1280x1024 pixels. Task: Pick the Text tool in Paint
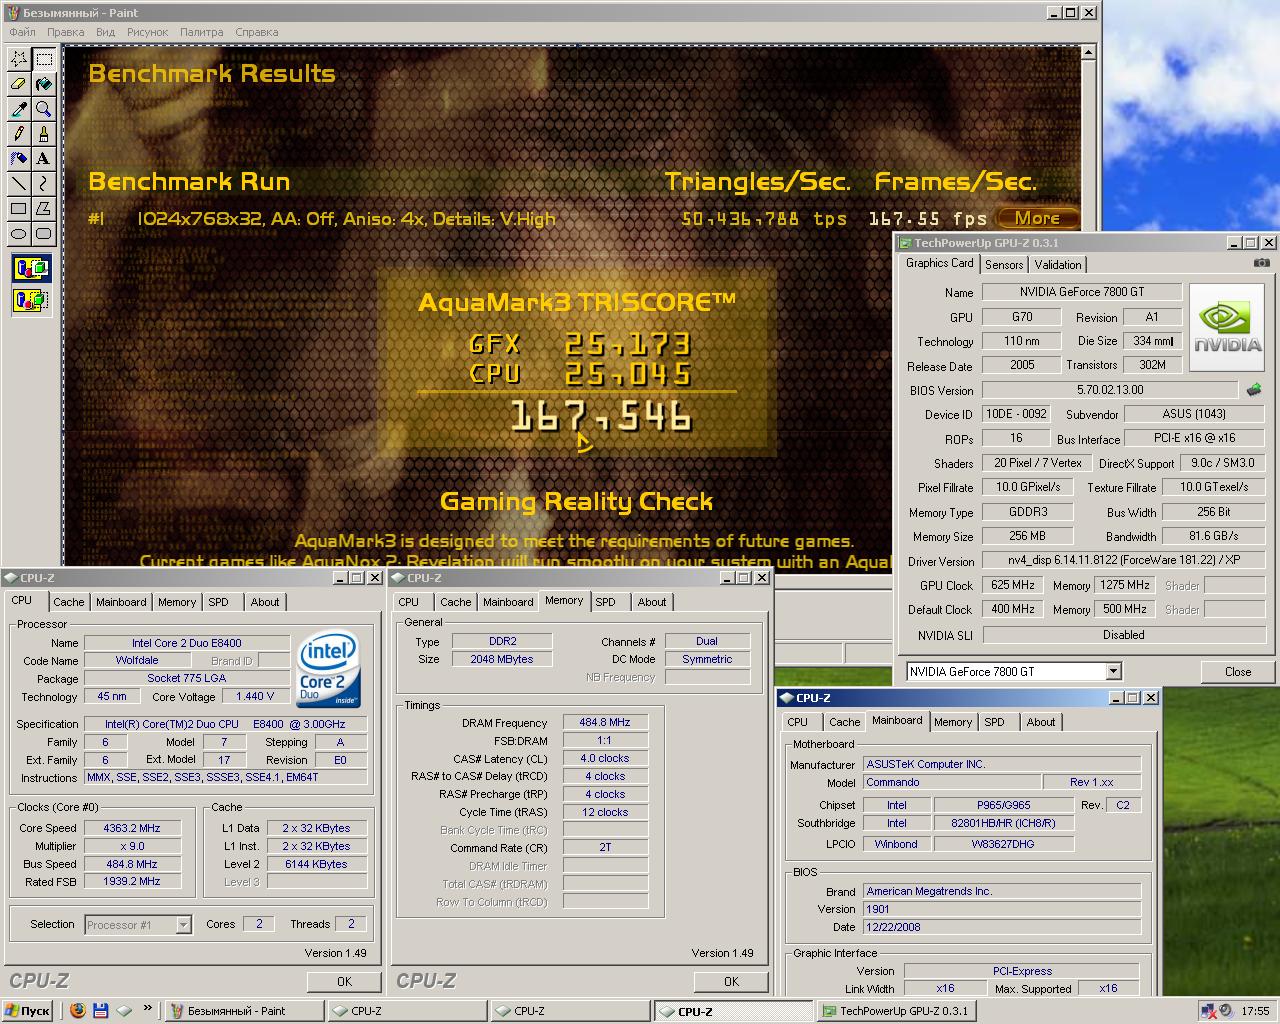(x=44, y=159)
